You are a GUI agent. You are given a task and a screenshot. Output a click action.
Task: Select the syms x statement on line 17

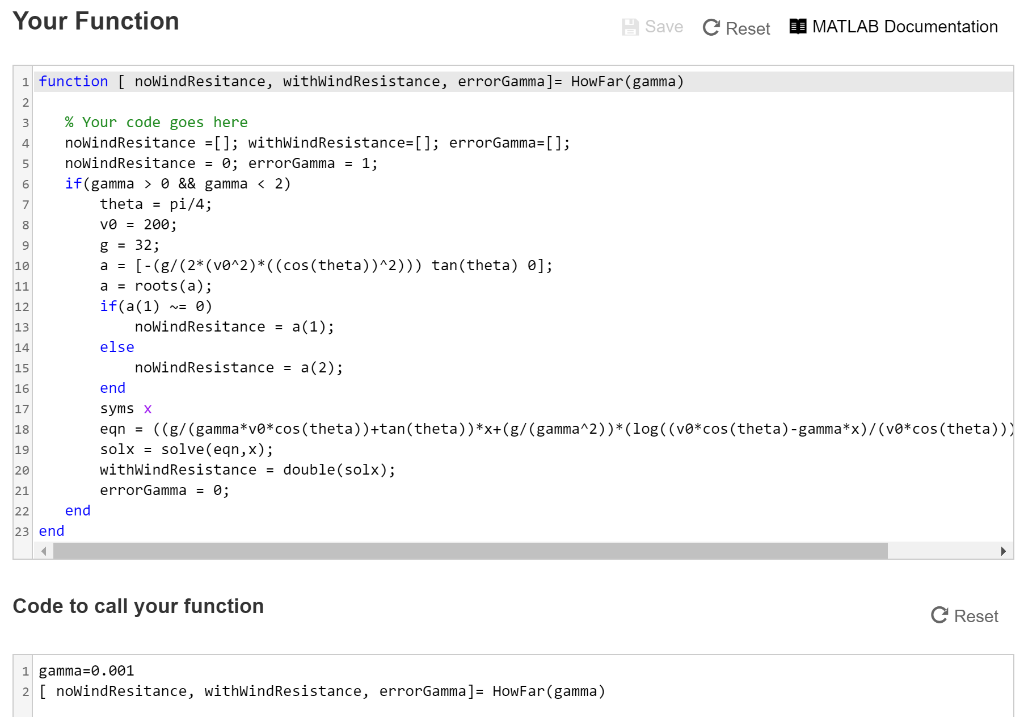coord(125,408)
